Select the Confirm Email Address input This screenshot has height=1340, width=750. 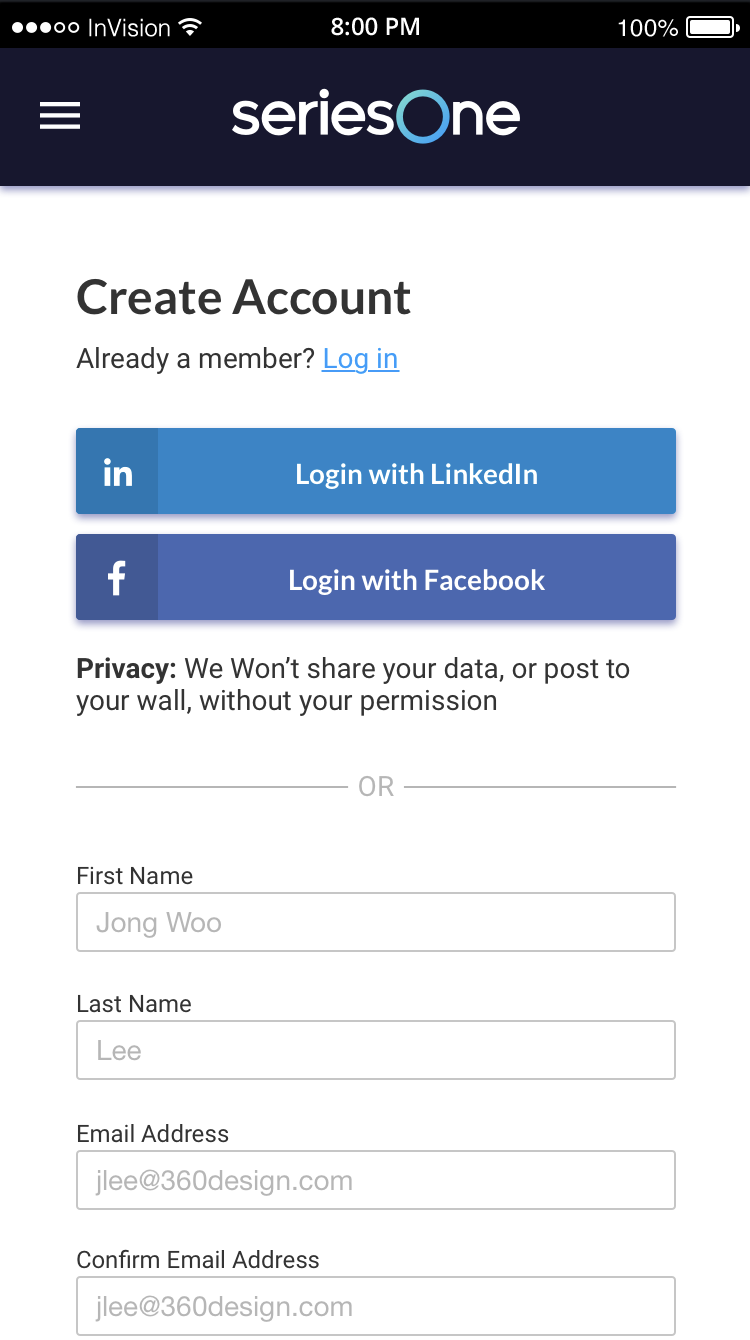376,1306
